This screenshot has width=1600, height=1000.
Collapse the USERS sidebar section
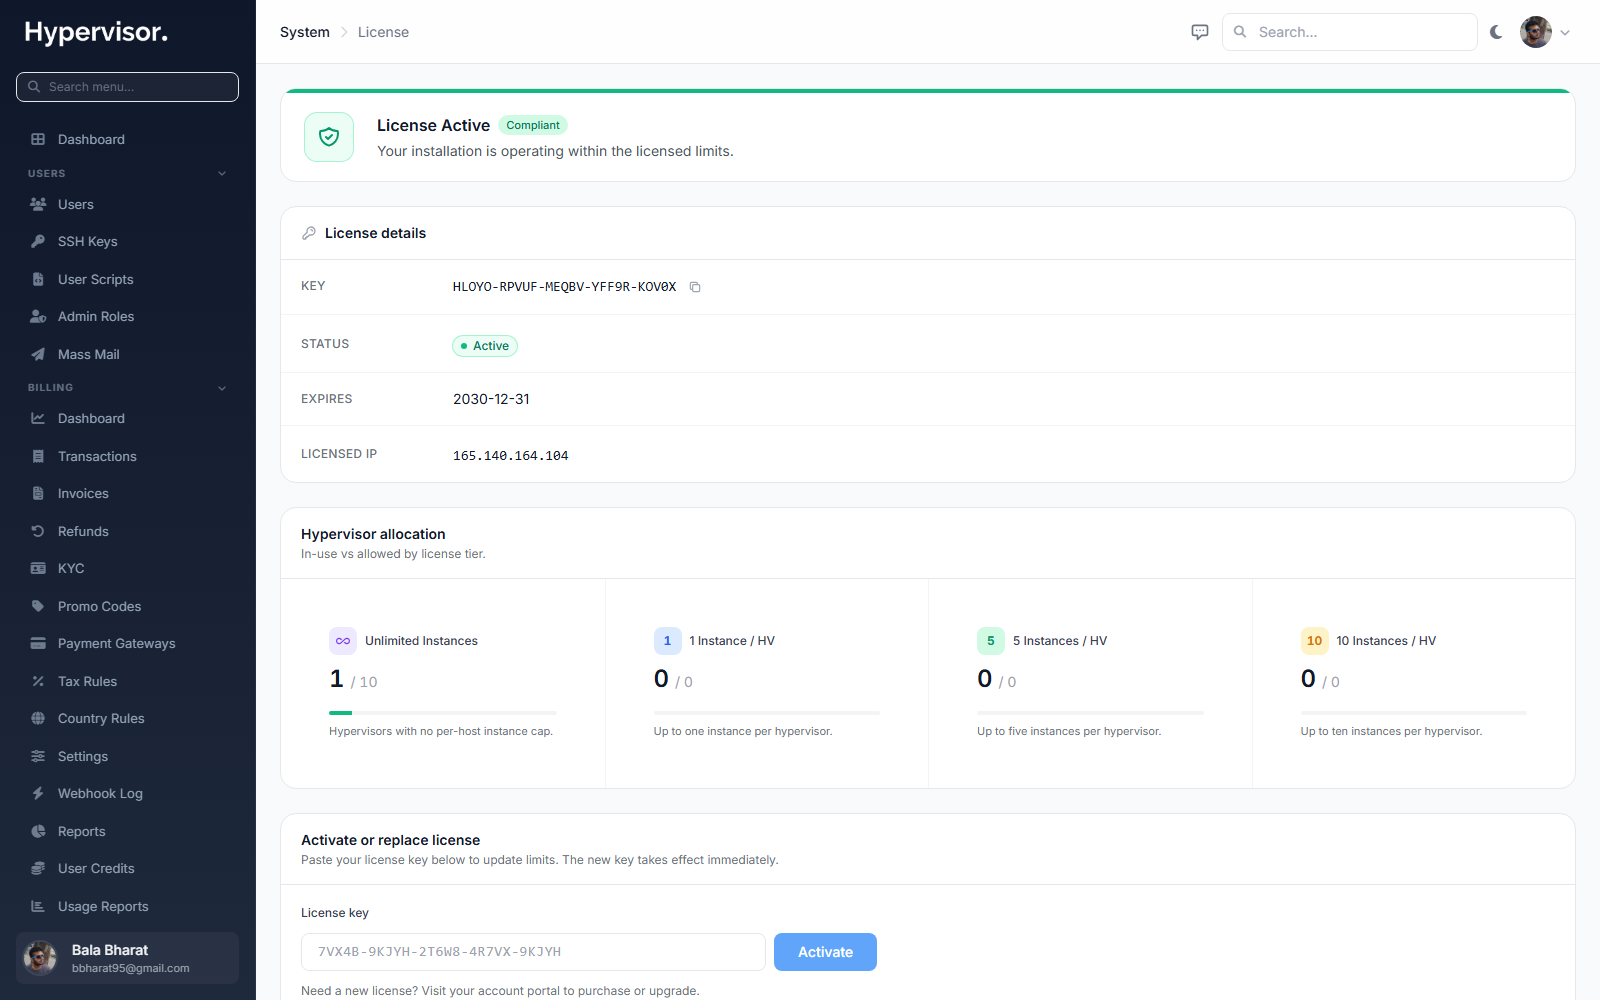click(x=222, y=173)
